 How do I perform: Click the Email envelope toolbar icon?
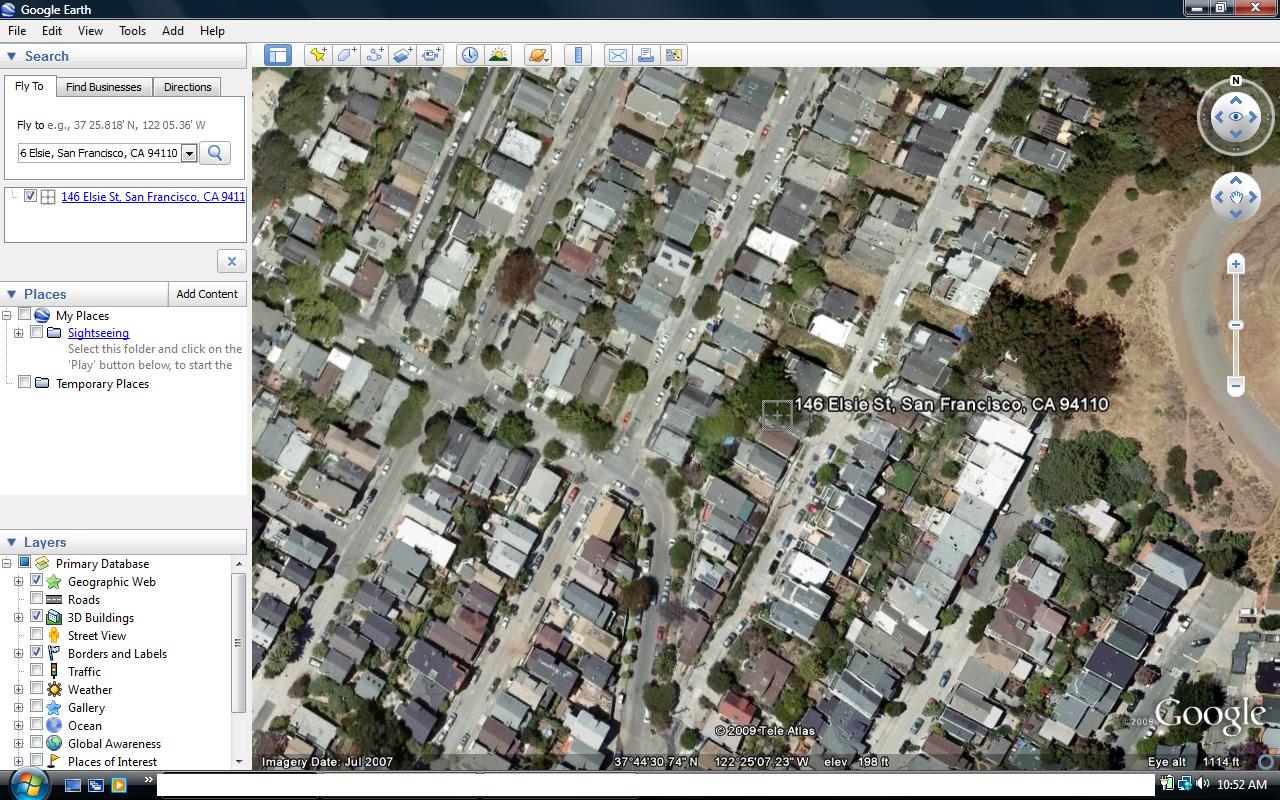(x=617, y=55)
